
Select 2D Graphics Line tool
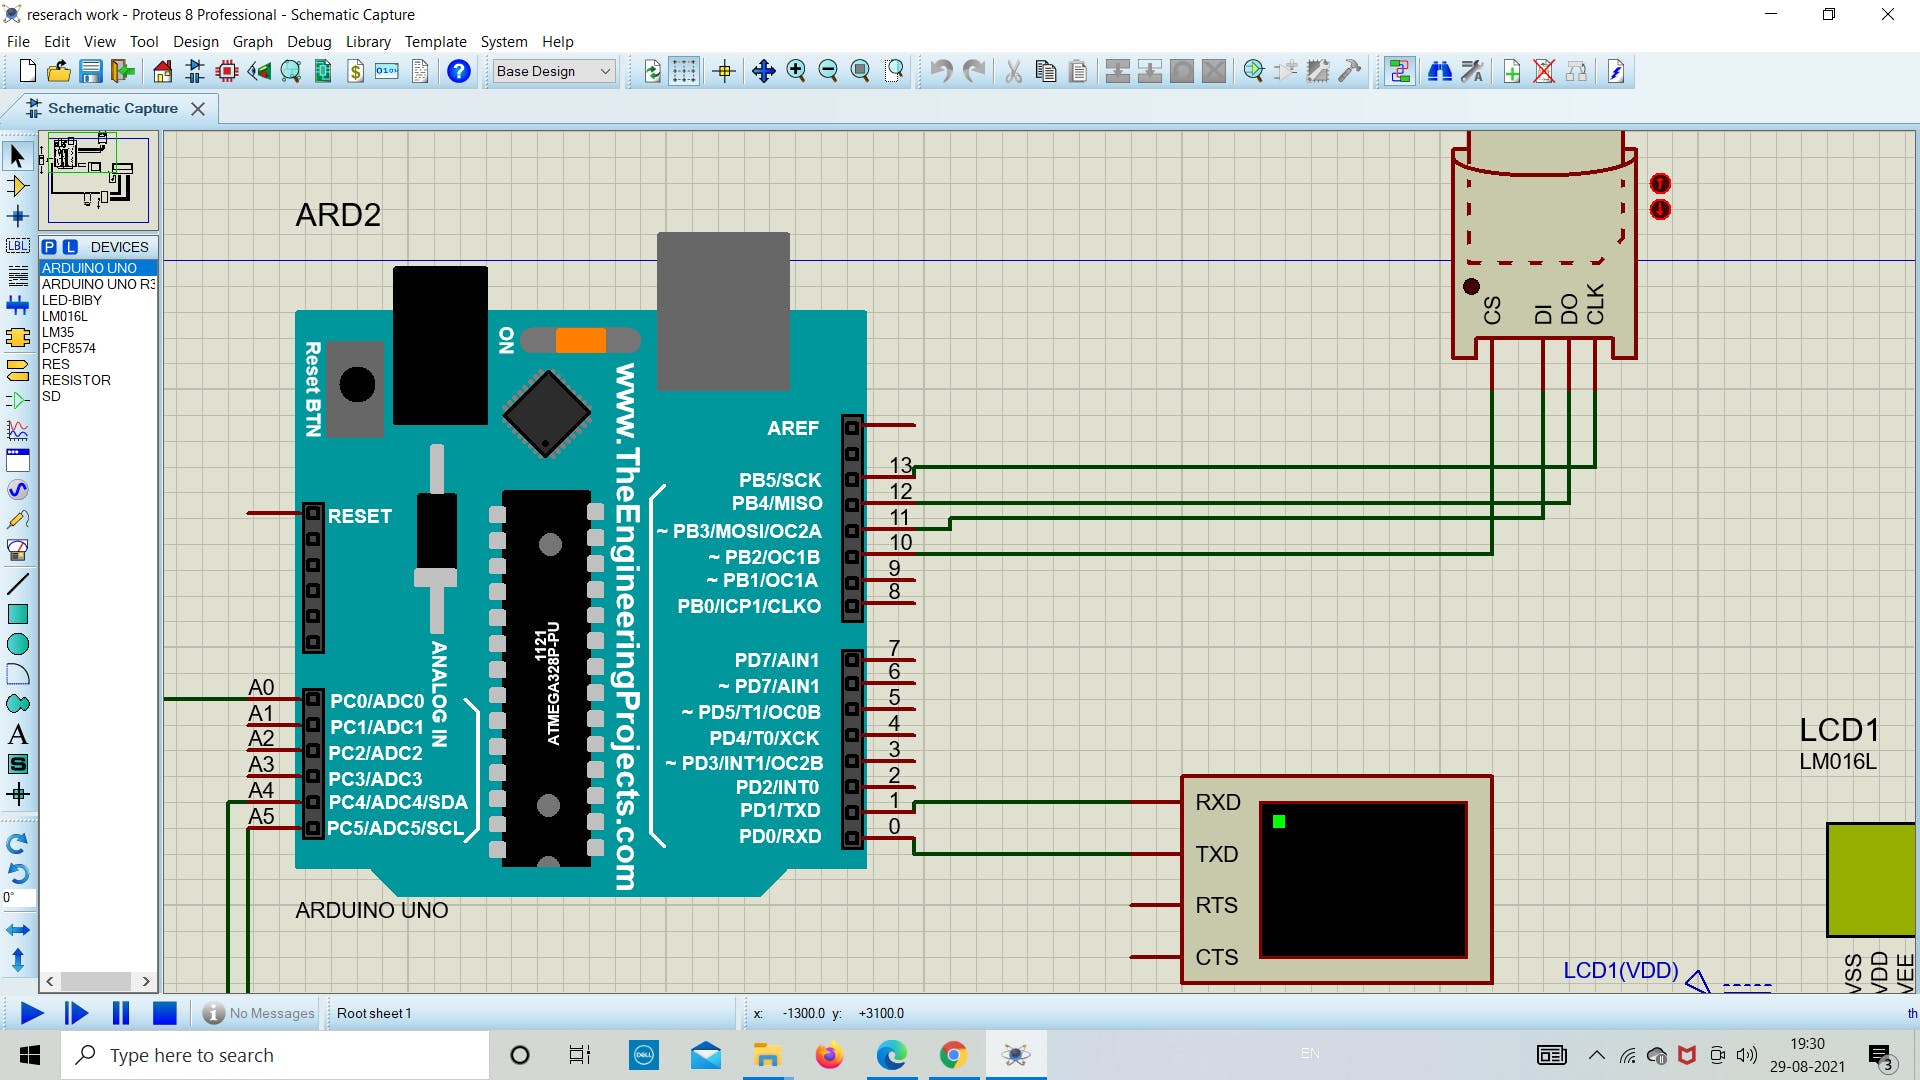point(17,584)
